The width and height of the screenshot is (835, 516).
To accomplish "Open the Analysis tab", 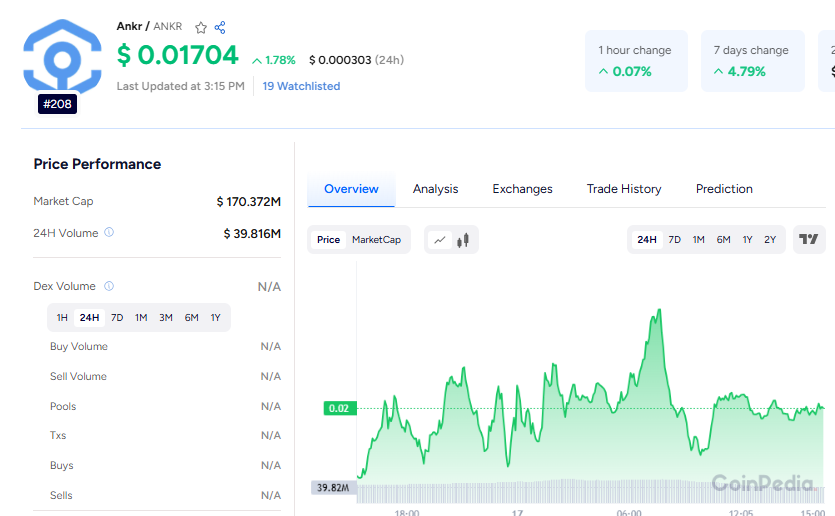I will click(435, 189).
